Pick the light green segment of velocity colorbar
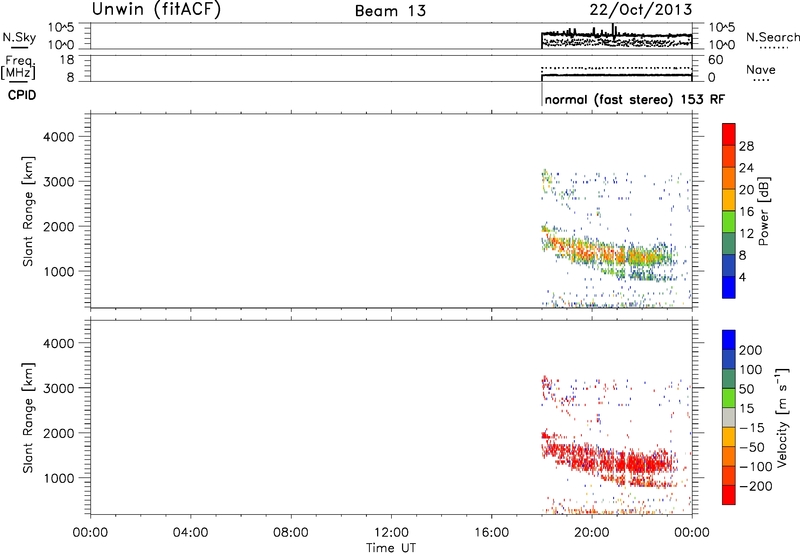The height and width of the screenshot is (554, 800). (x=729, y=398)
